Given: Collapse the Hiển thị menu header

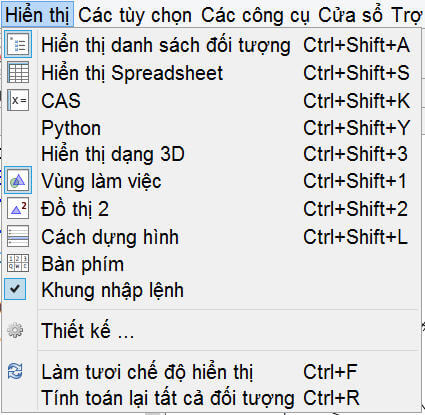Looking at the screenshot, I should (x=37, y=15).
